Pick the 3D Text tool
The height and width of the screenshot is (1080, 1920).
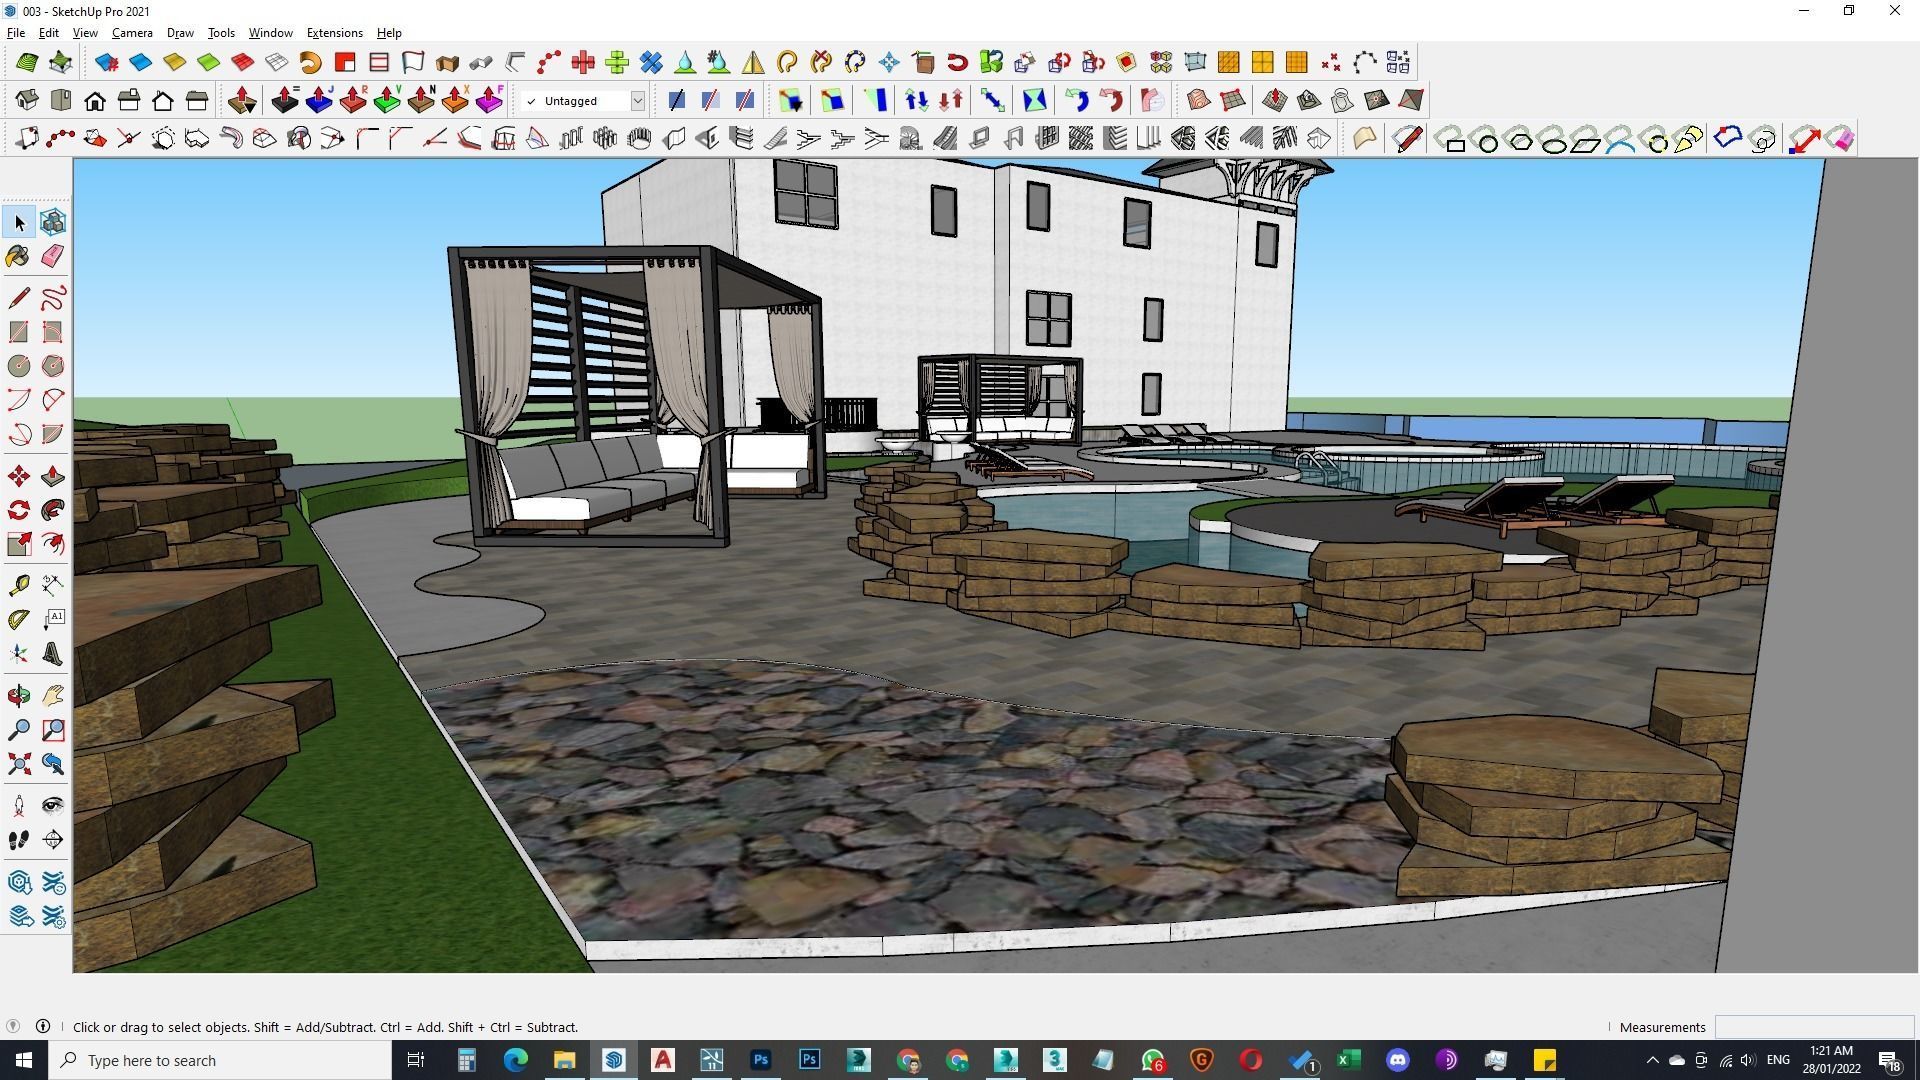53,654
